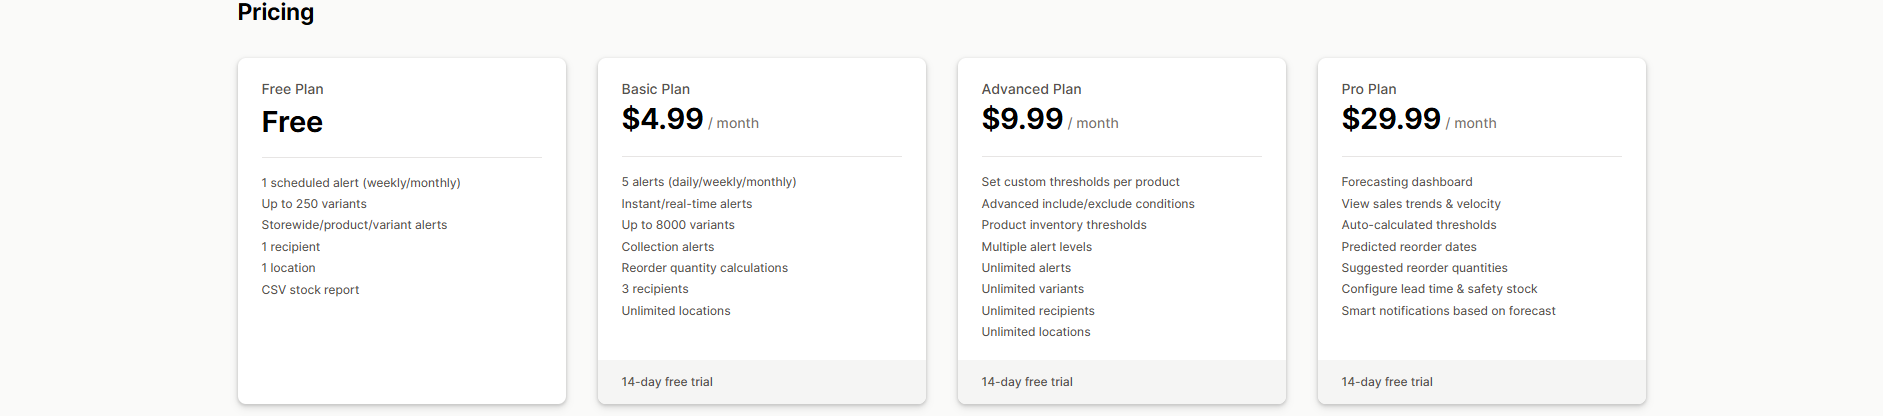1883x416 pixels.
Task: Click the $29.99 monthly price
Action: pyautogui.click(x=1390, y=119)
